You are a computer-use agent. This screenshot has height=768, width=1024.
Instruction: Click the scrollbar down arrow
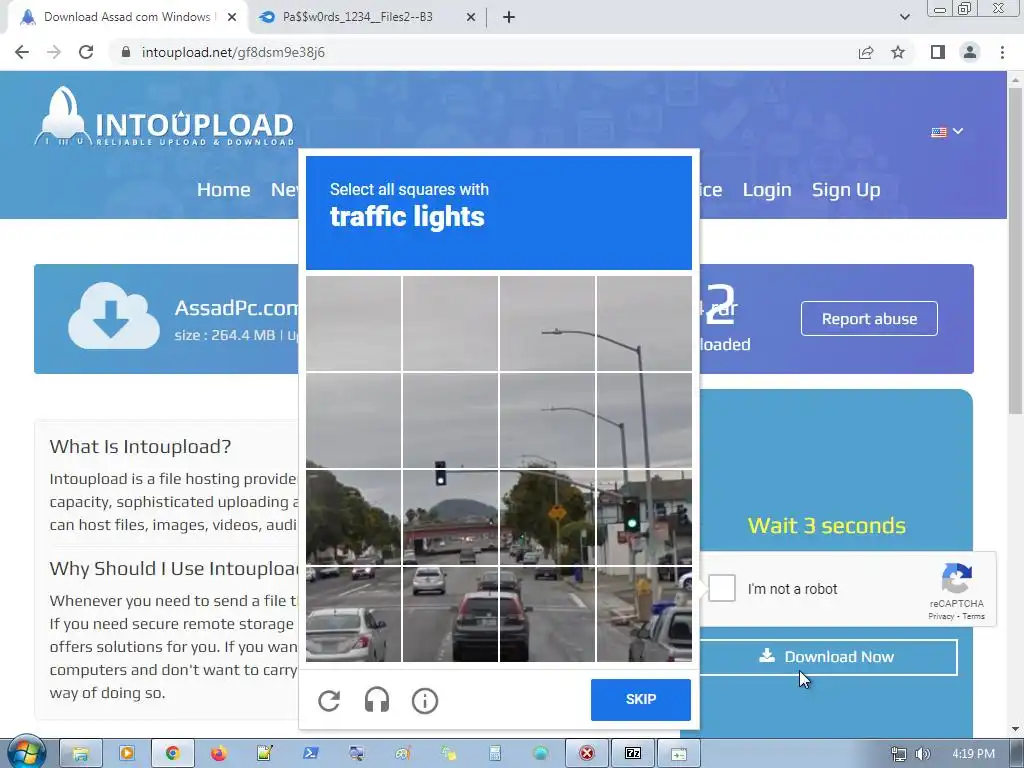[1016, 729]
